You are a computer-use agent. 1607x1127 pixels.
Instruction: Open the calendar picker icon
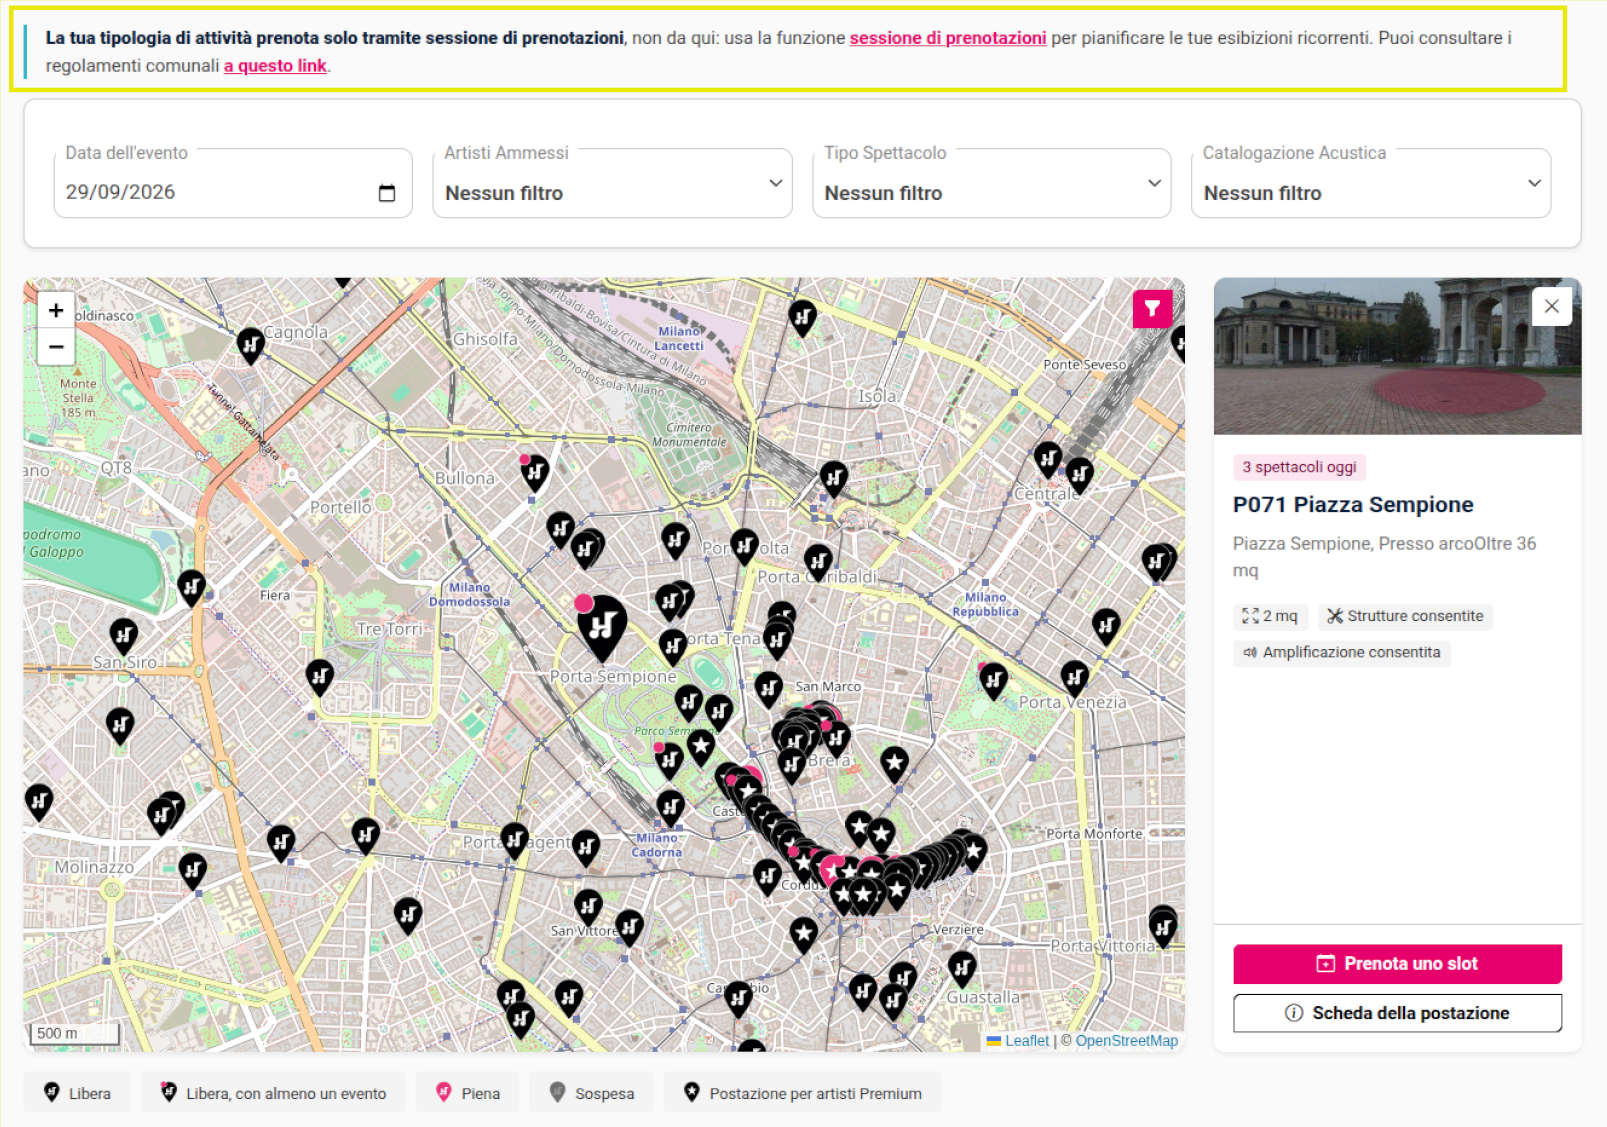(387, 193)
